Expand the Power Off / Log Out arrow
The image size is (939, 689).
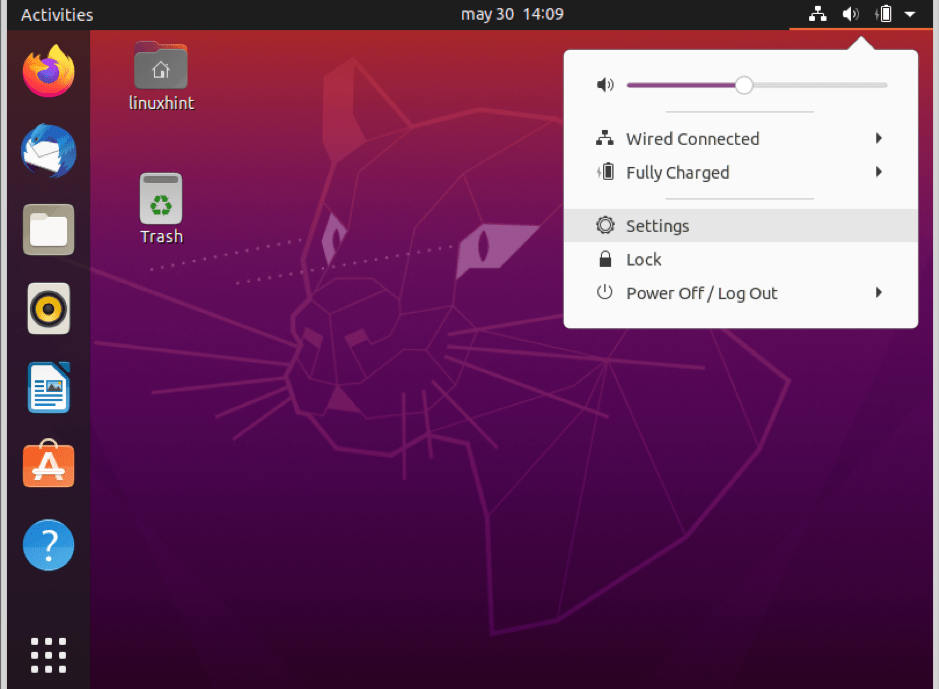(x=879, y=293)
